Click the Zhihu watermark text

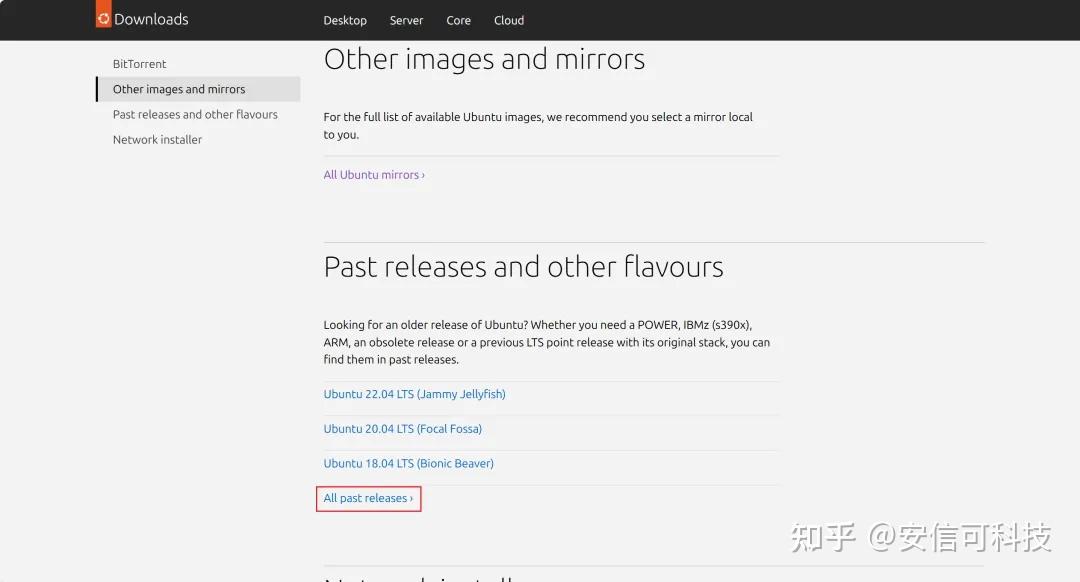click(921, 537)
